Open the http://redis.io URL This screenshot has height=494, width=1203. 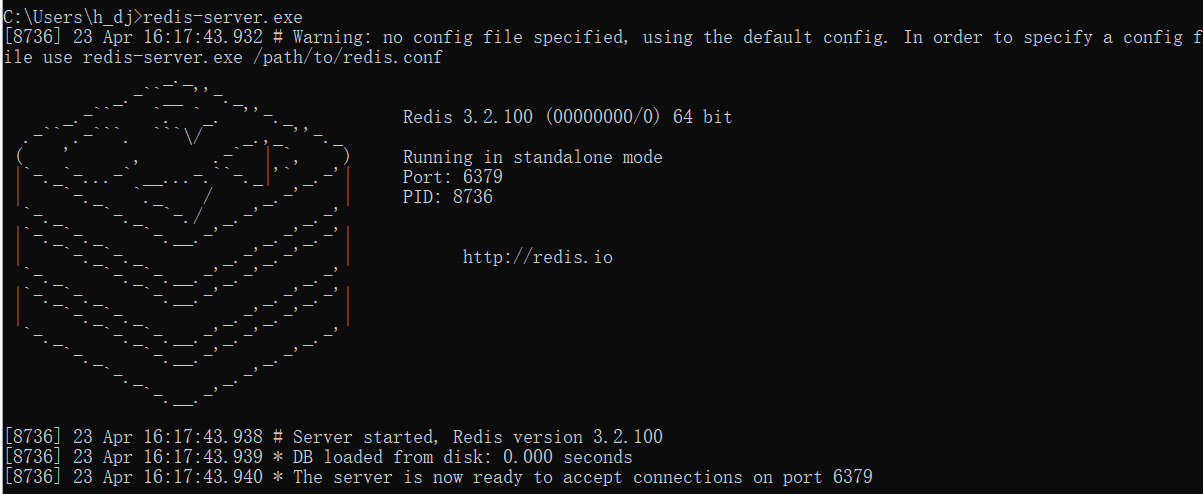coord(537,258)
